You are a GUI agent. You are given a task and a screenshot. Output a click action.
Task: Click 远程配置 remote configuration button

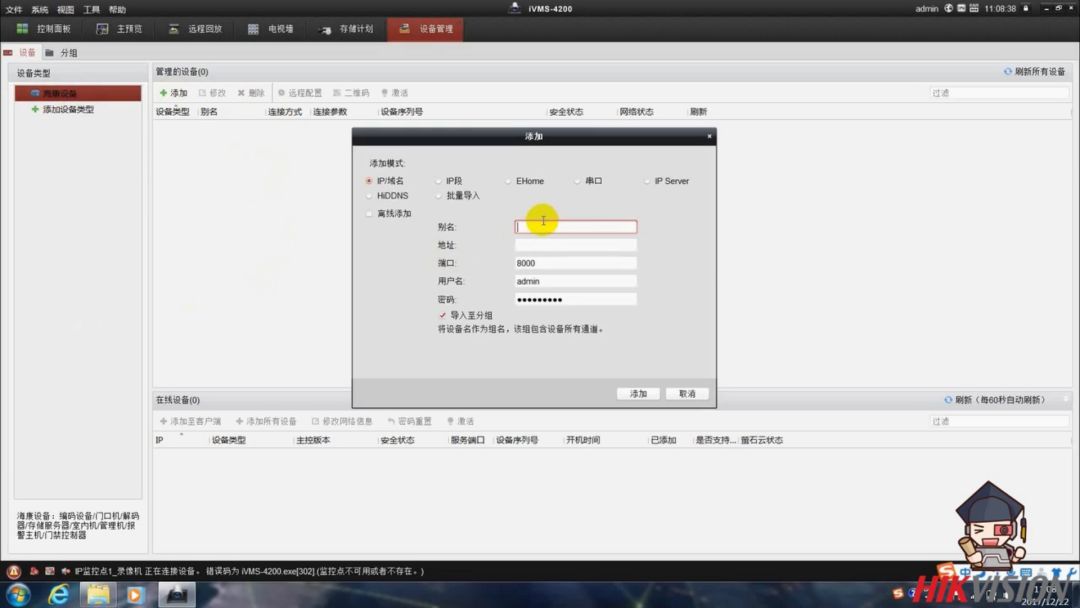point(300,93)
